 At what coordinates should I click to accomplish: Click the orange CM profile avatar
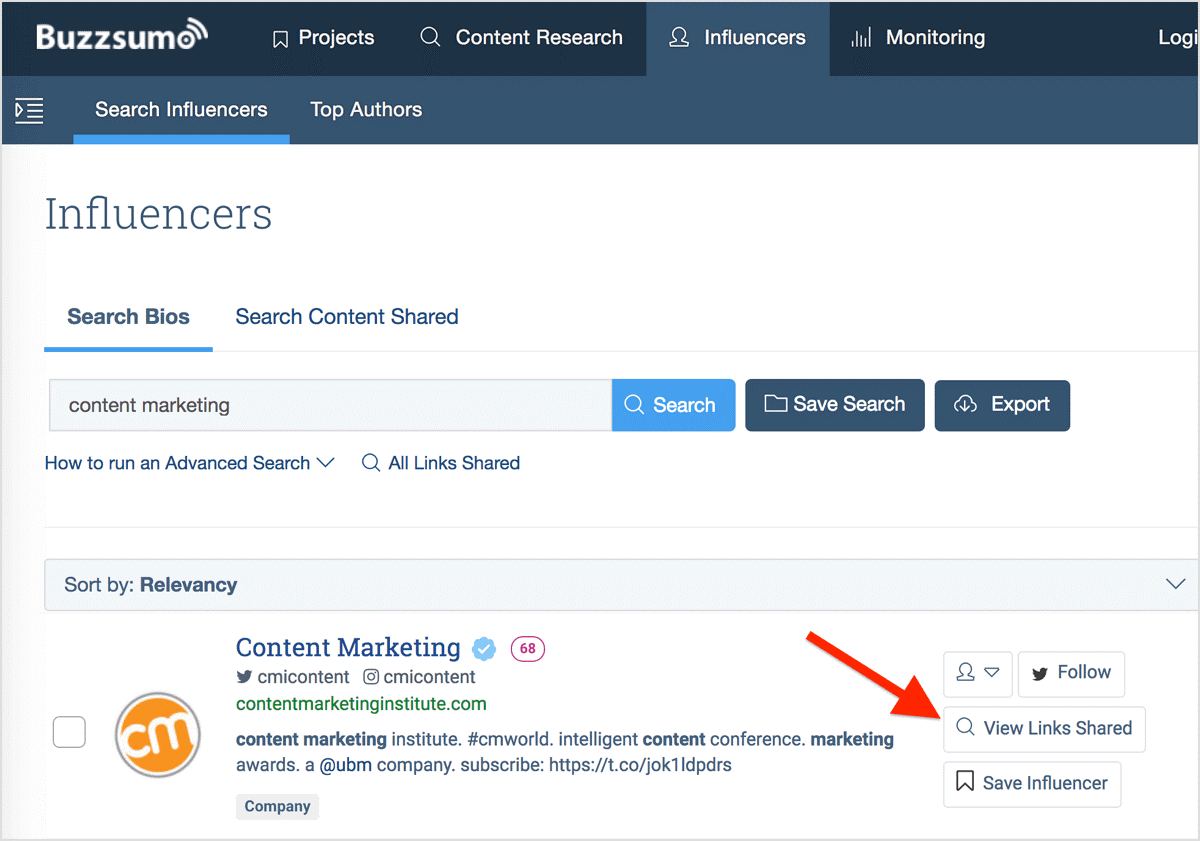tap(158, 735)
